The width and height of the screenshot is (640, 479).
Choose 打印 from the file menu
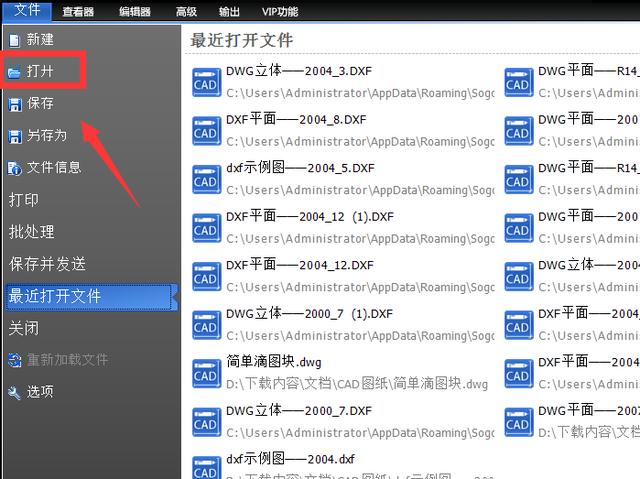pos(24,200)
